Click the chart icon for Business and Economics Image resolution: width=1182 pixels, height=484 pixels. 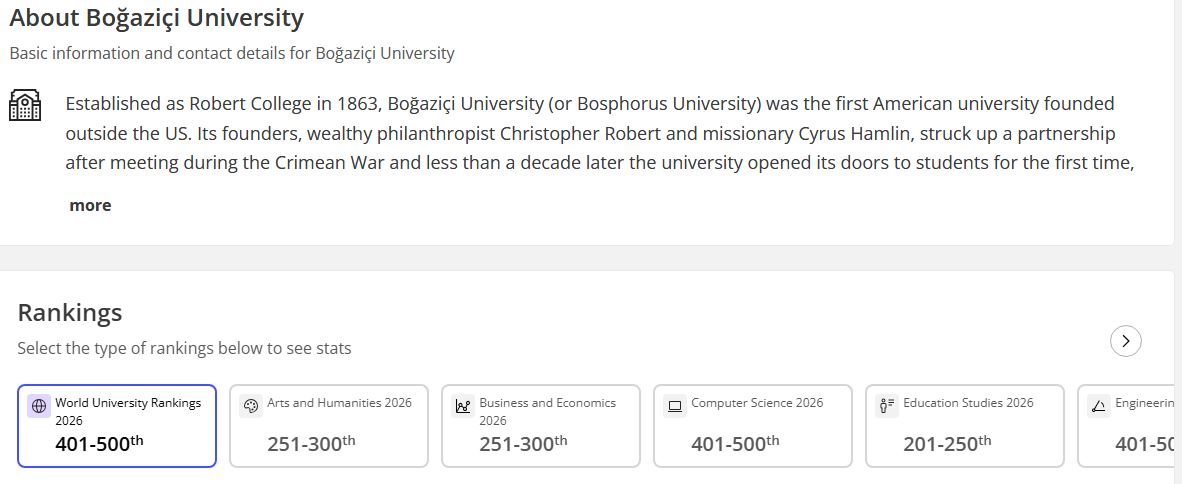tap(463, 406)
